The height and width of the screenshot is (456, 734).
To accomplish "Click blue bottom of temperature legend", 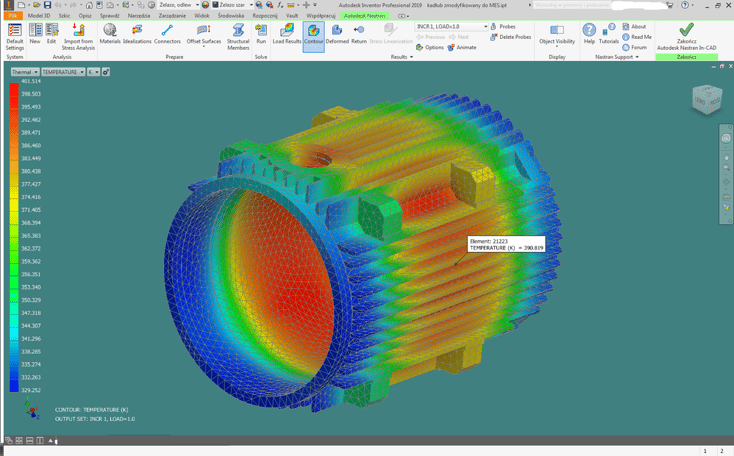I will pyautogui.click(x=14, y=385).
